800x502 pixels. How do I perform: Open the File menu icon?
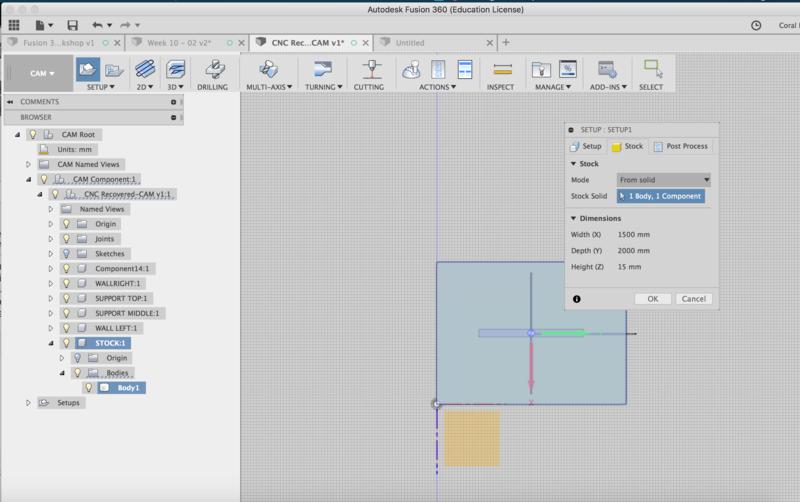tap(43, 24)
